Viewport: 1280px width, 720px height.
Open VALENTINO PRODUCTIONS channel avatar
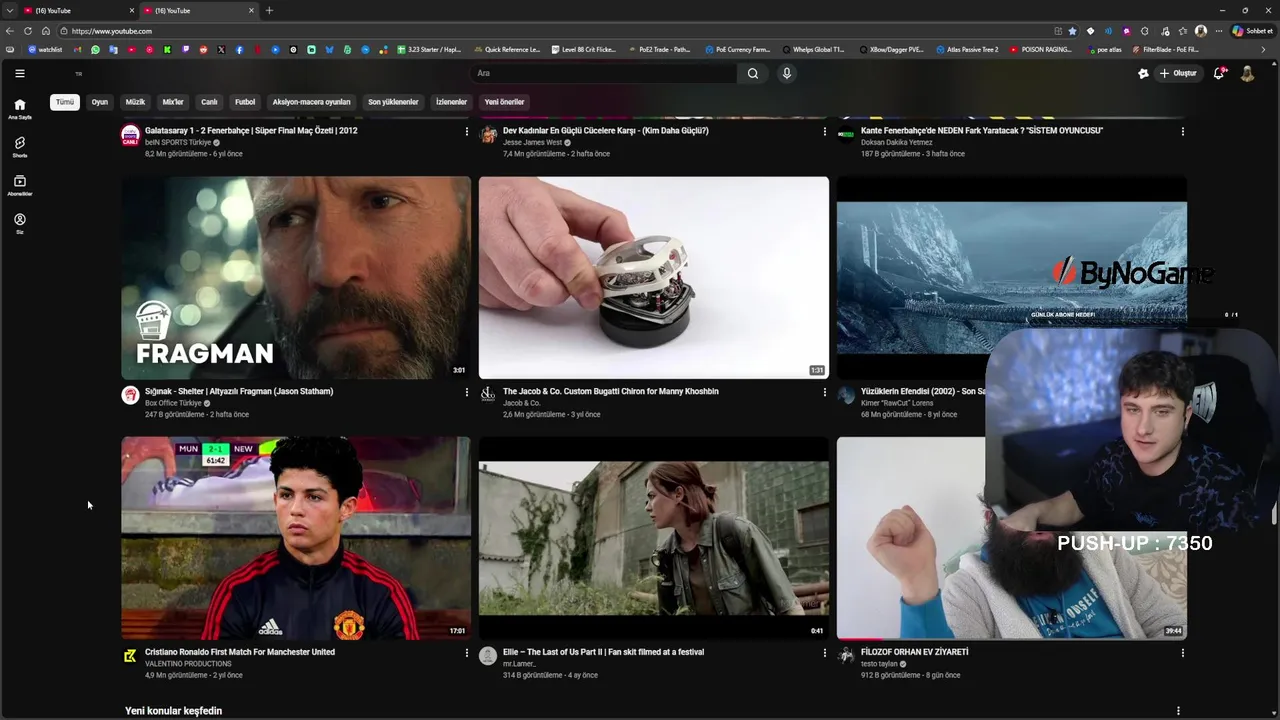click(x=130, y=656)
